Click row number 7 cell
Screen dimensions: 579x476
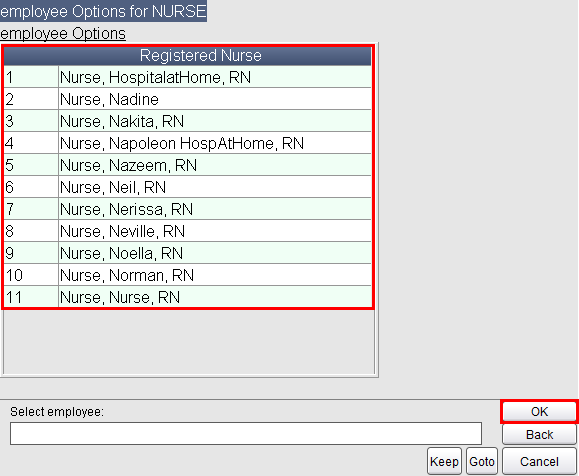31,209
